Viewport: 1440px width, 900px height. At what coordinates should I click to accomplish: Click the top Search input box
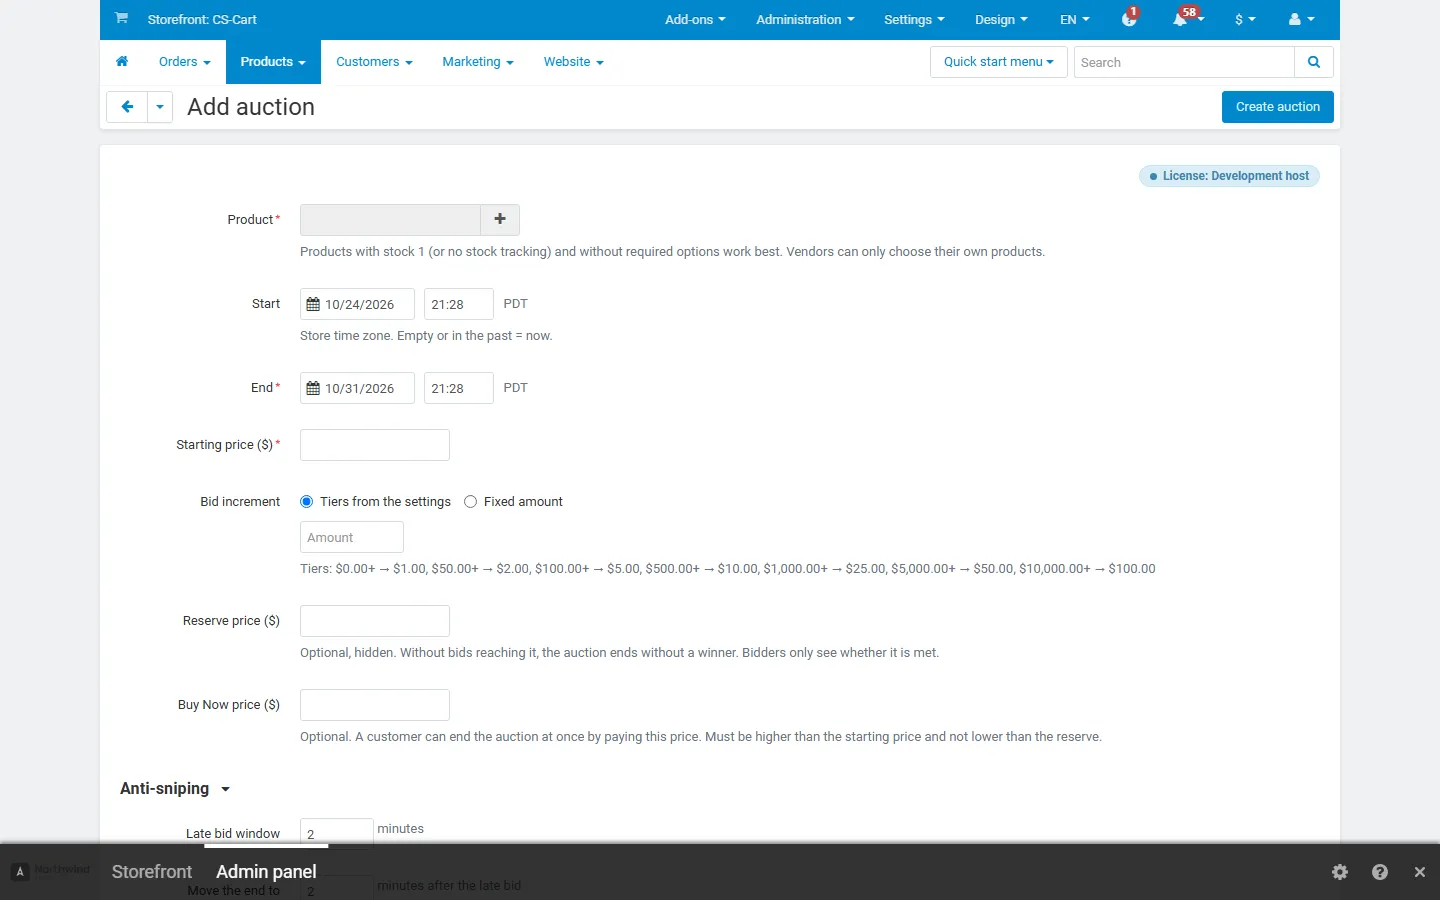coord(1184,62)
